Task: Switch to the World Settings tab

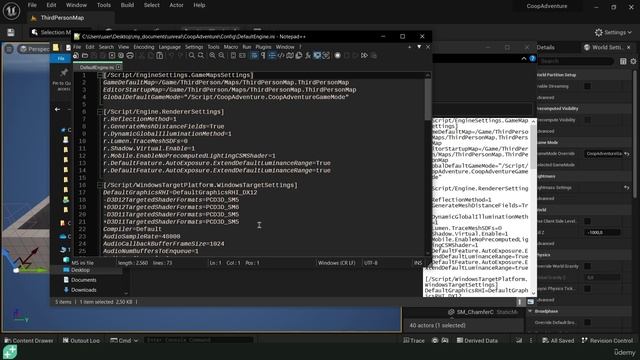Action: click(607, 47)
